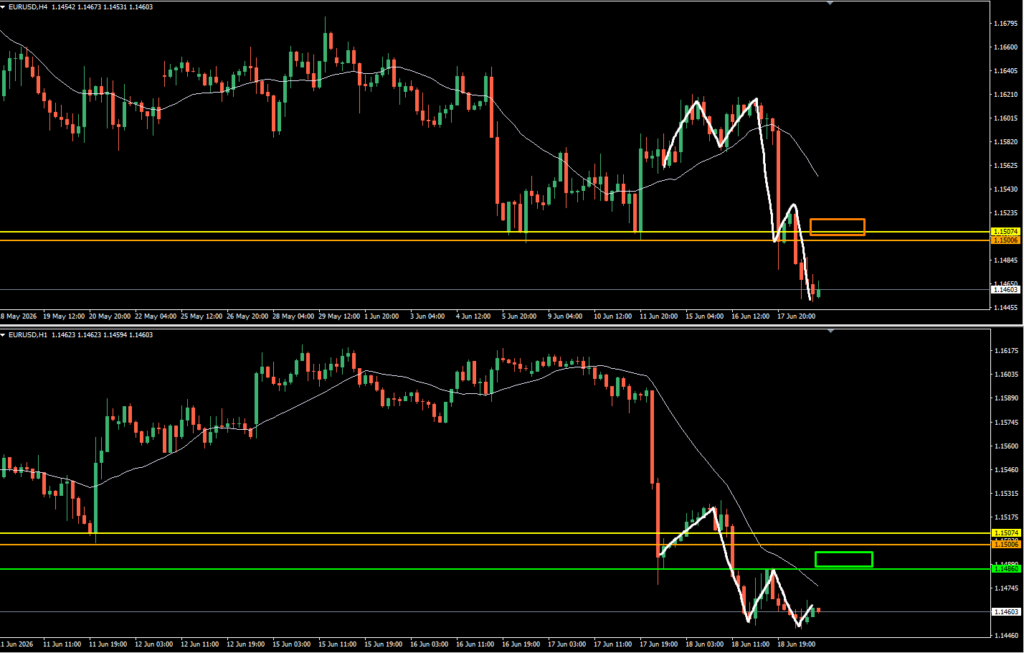Click the dropdown triangle beside EURUSD,H4 title

tap(3, 7)
